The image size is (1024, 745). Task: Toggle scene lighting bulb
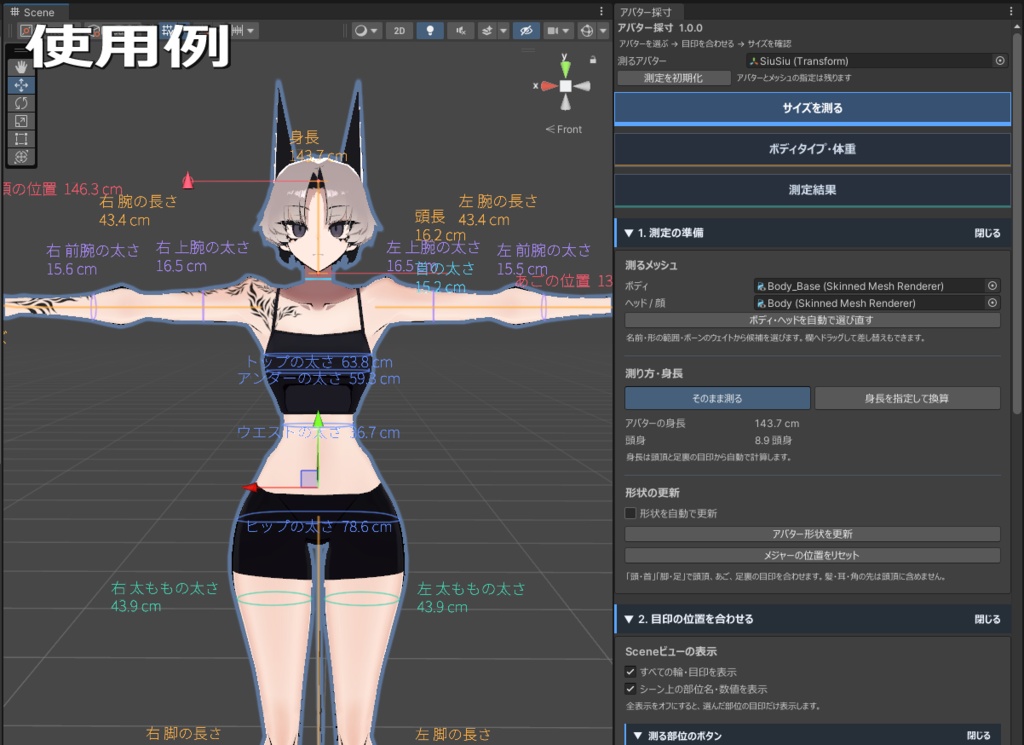coord(430,31)
